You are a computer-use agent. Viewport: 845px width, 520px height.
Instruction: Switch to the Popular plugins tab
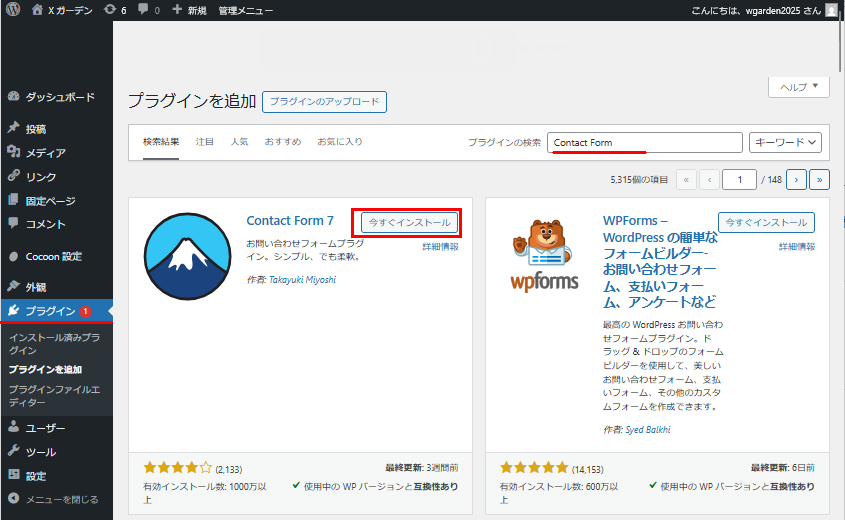[x=239, y=142]
